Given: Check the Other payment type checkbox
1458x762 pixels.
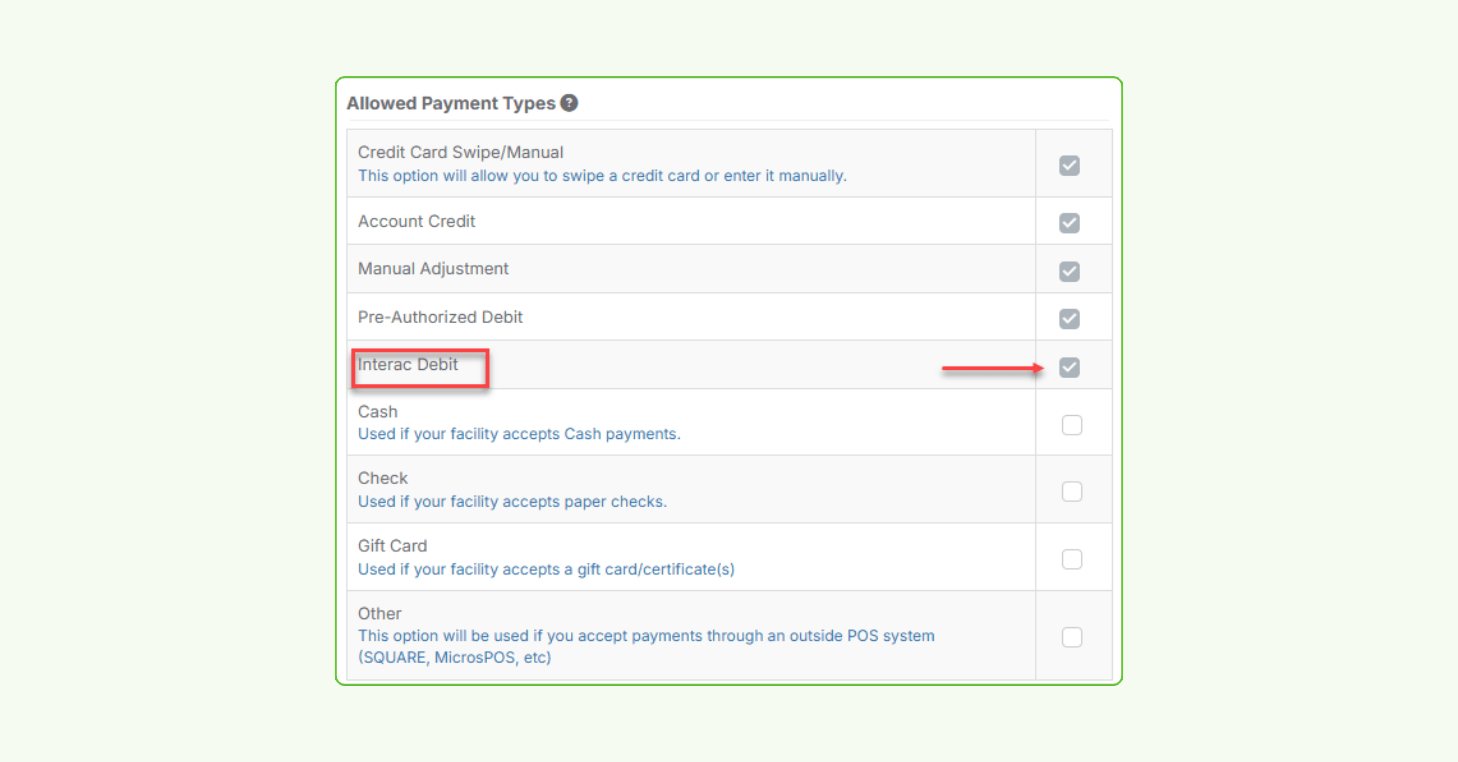Looking at the screenshot, I should pyautogui.click(x=1071, y=636).
